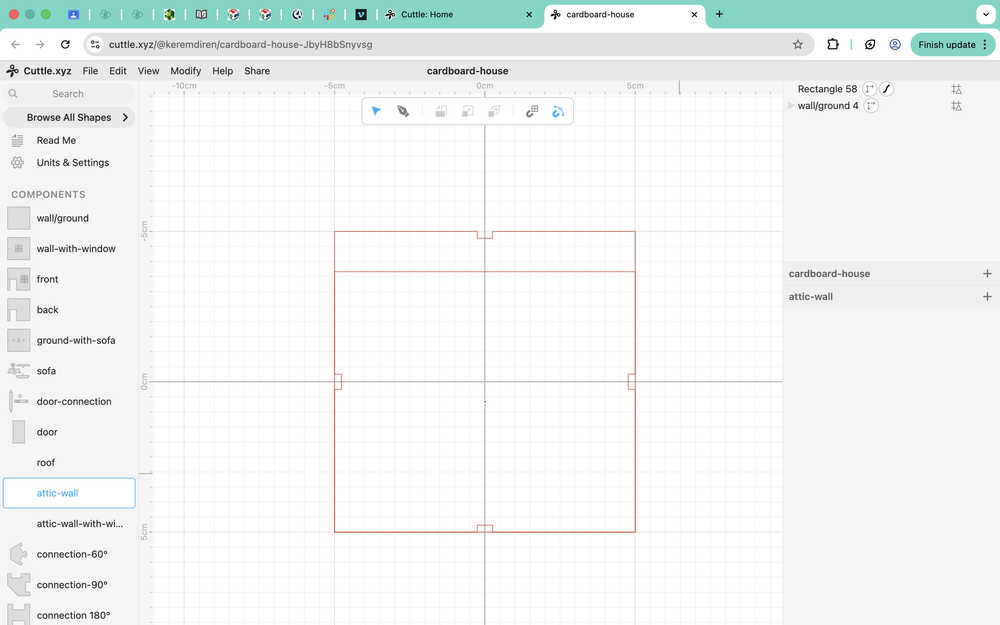Open Browse All Shapes chevron
Screen dimensions: 1000x625
(x=125, y=117)
